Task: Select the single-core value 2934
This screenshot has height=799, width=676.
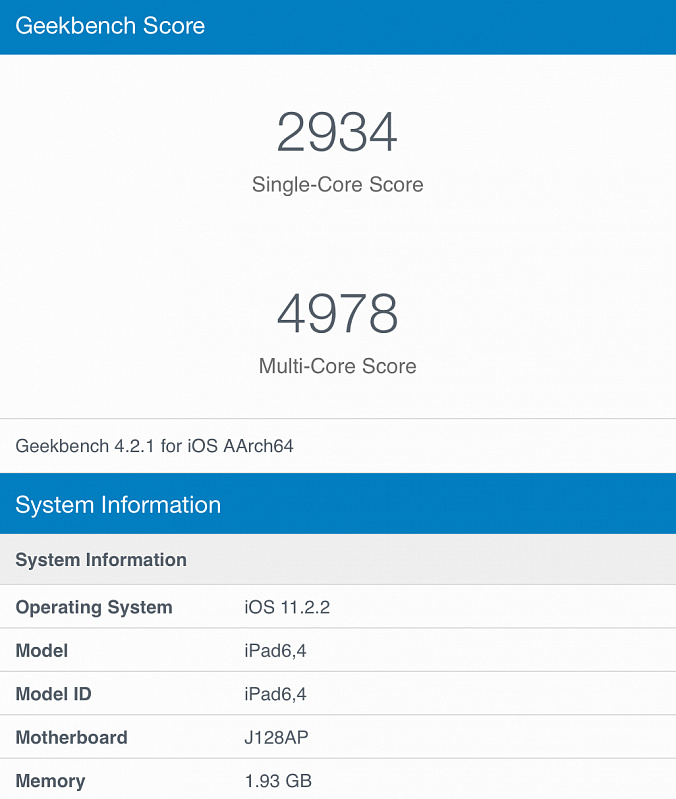Action: tap(337, 132)
